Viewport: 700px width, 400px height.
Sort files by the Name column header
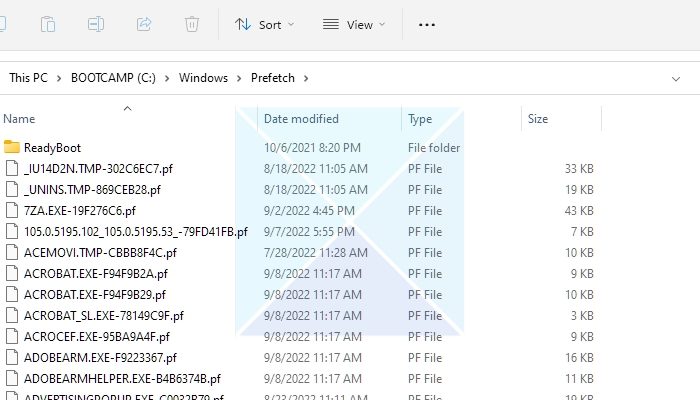click(x=20, y=119)
